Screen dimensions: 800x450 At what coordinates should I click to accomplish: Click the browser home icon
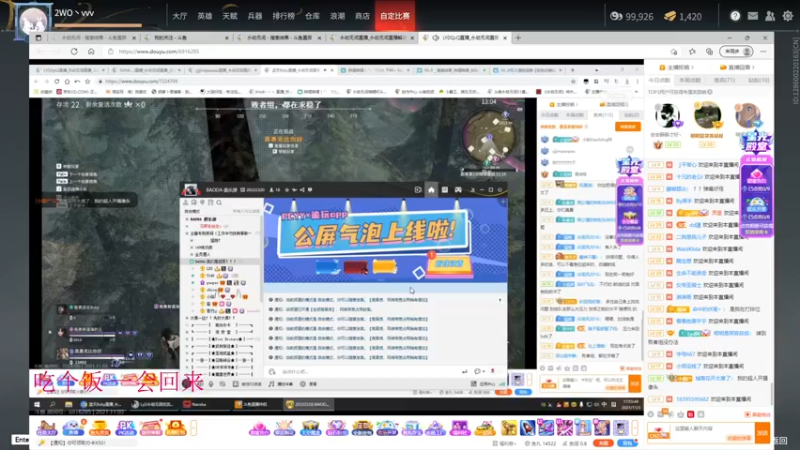(x=91, y=52)
